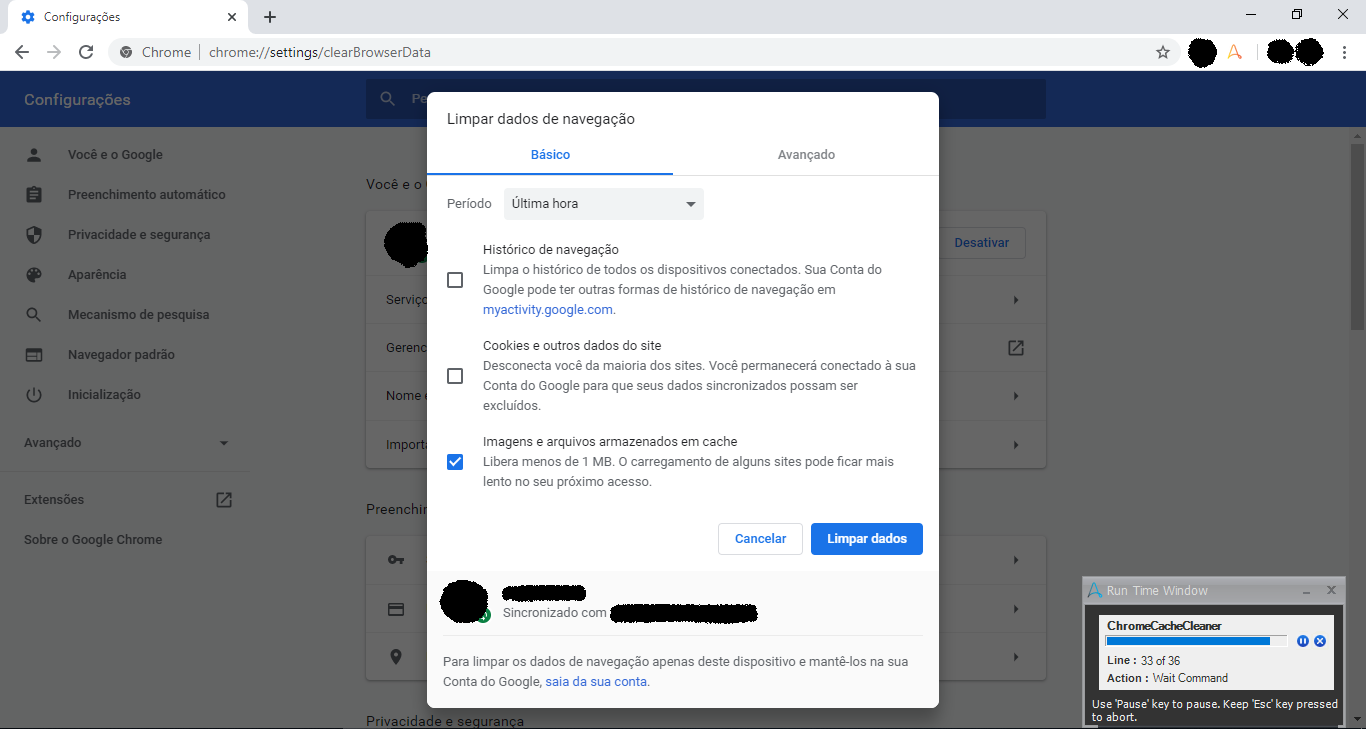
Task: Click the Desativar button
Action: pos(982,243)
